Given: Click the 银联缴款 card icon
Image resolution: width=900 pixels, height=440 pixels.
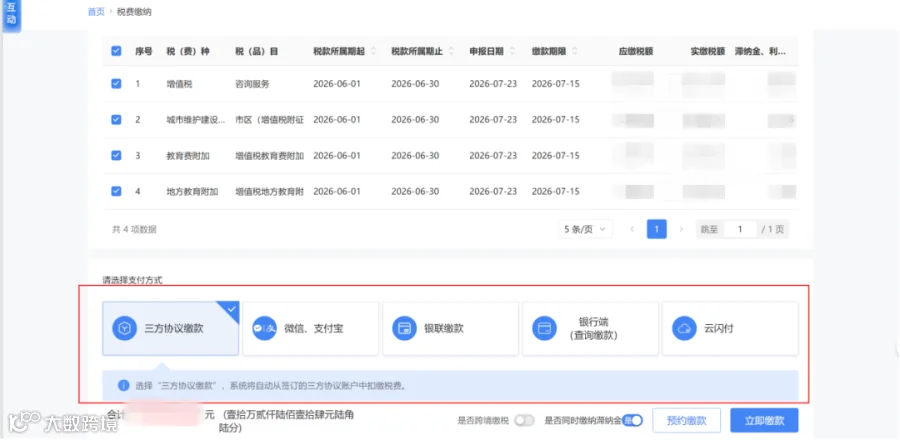Looking at the screenshot, I should coord(404,329).
